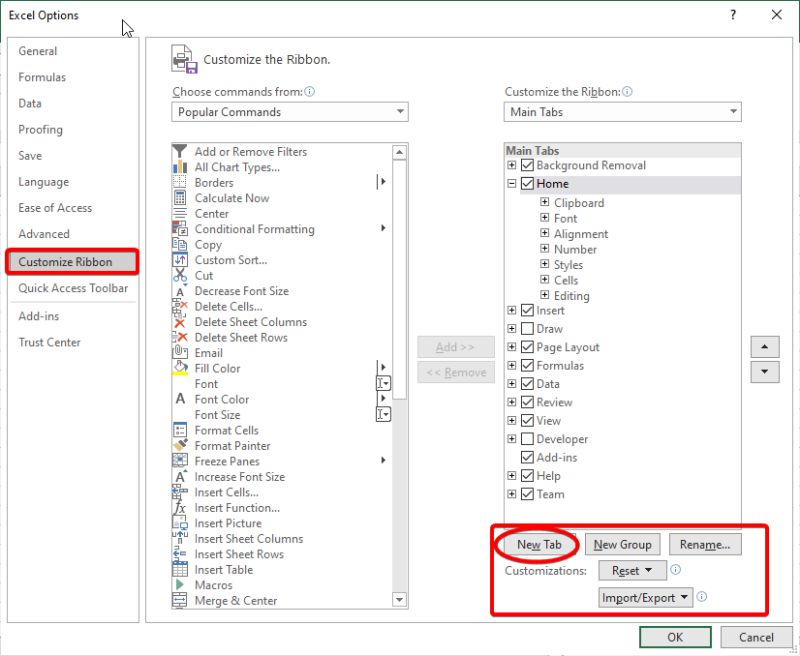The width and height of the screenshot is (800, 656).
Task: Click the Freeze Panes command icon
Action: tap(181, 461)
